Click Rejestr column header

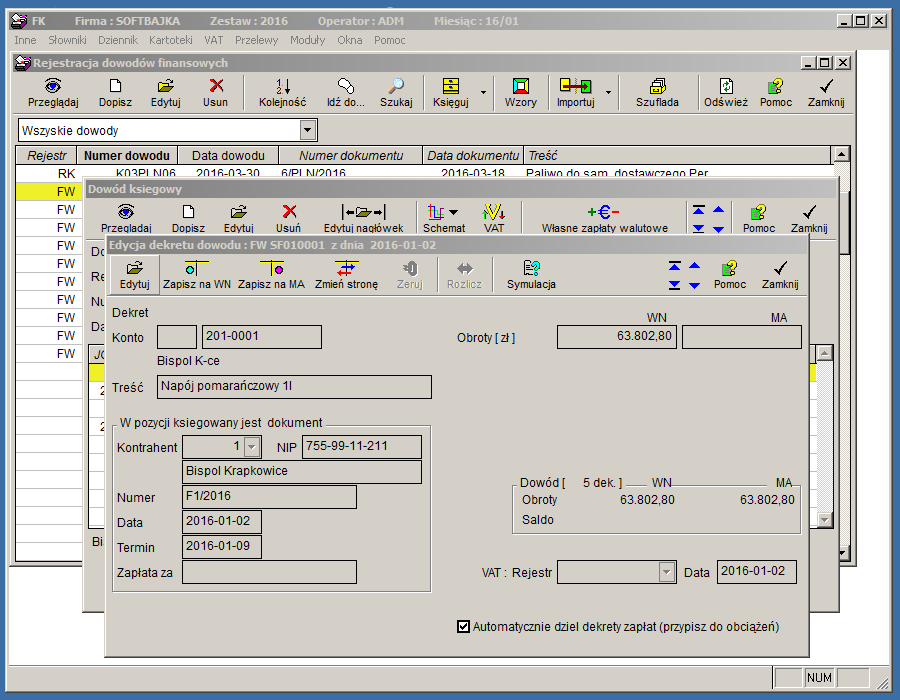point(46,155)
